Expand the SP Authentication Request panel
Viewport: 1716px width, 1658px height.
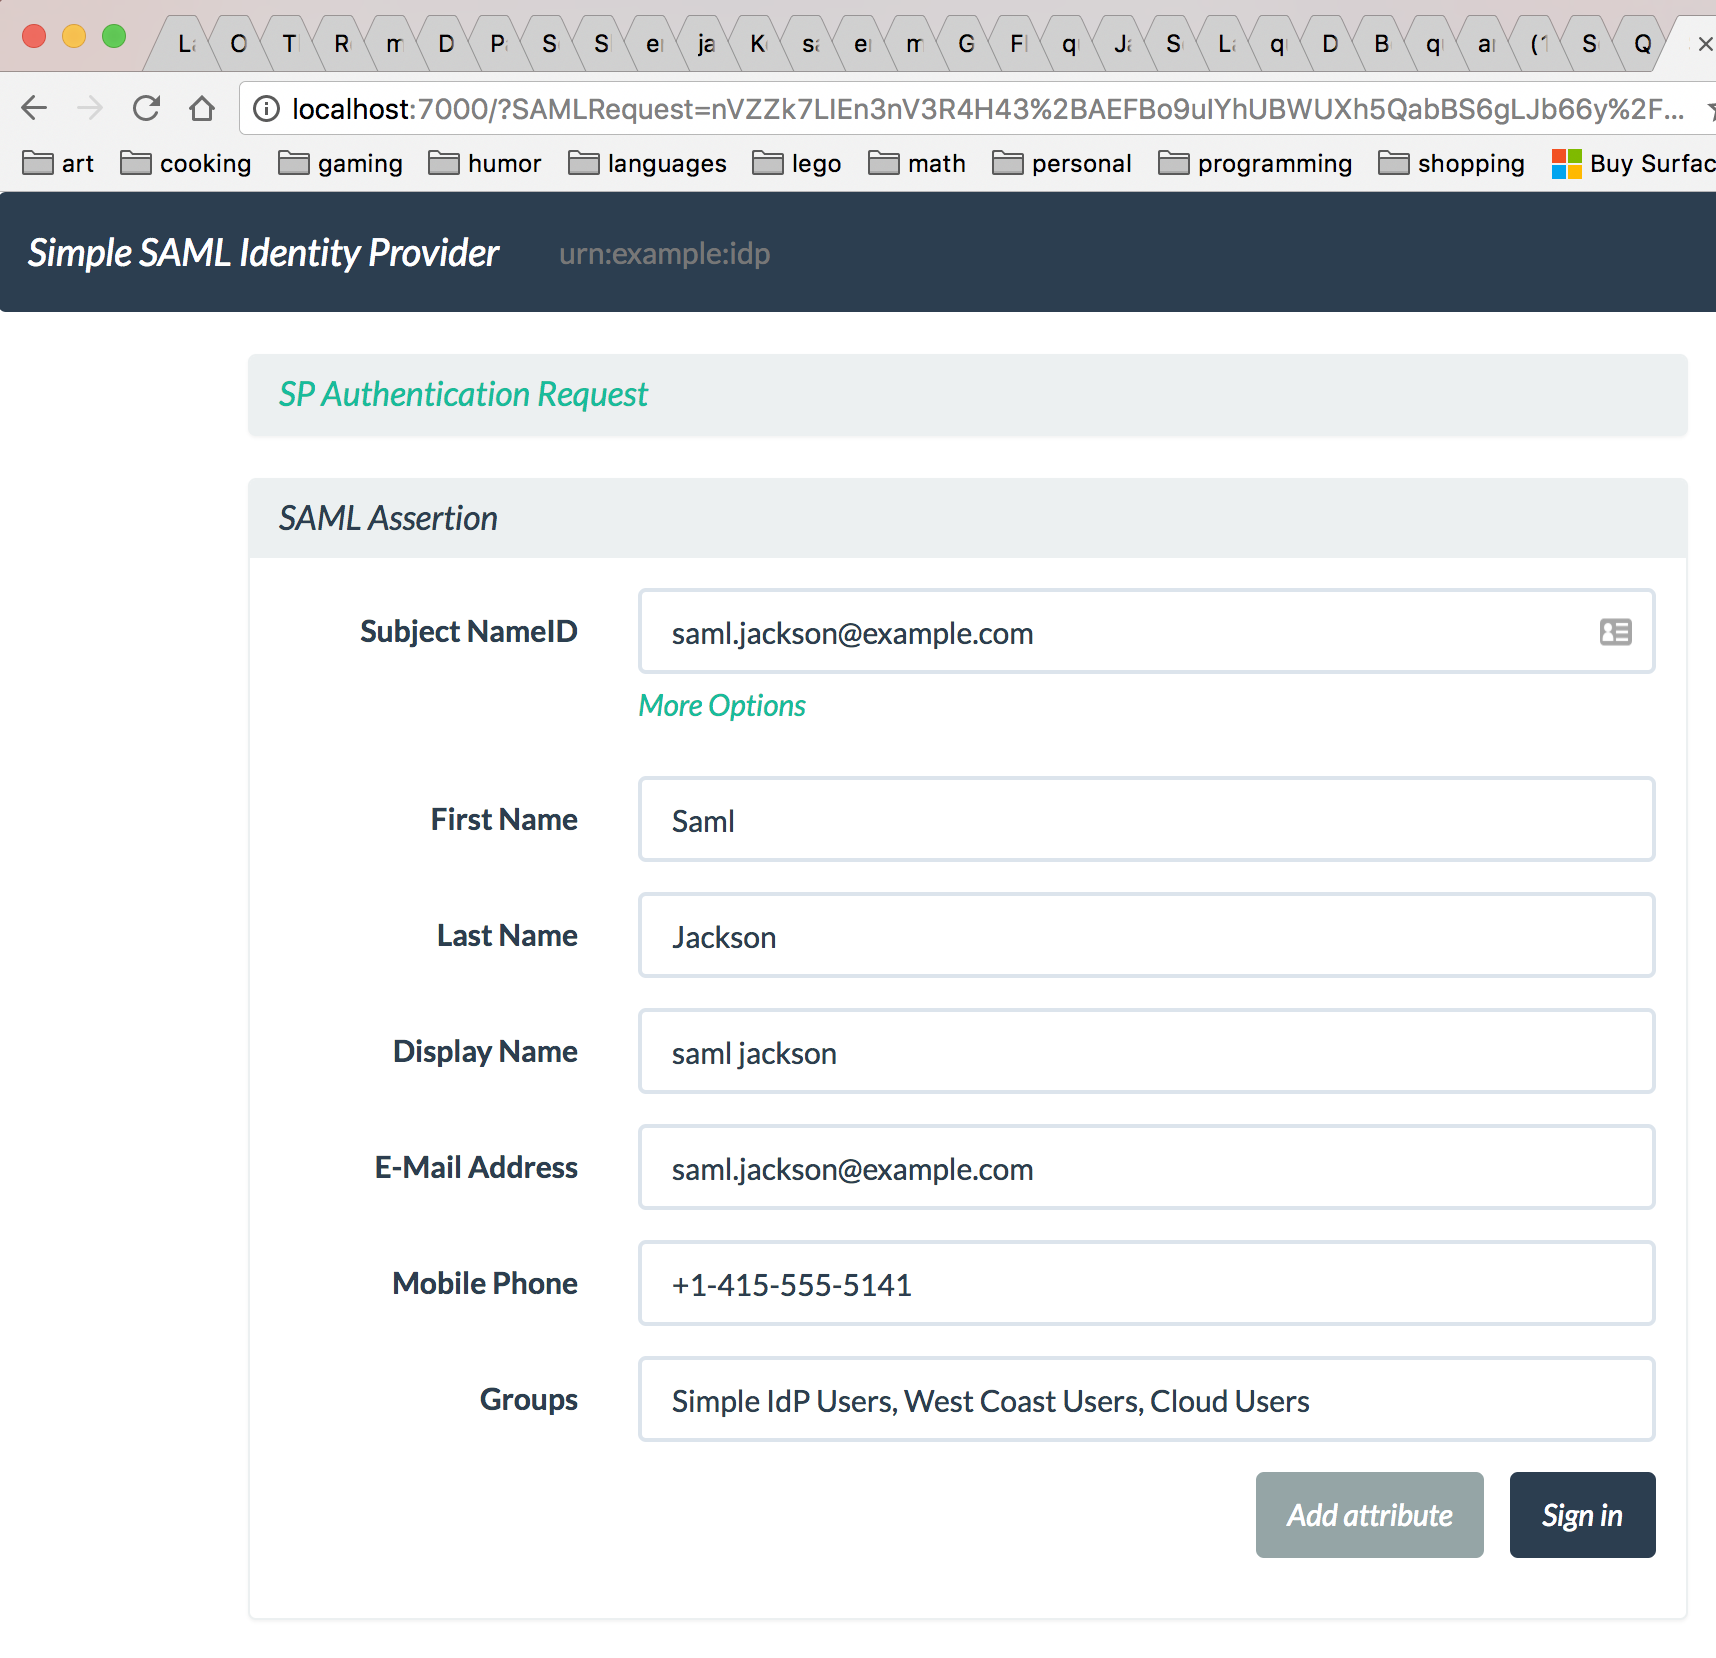click(463, 395)
